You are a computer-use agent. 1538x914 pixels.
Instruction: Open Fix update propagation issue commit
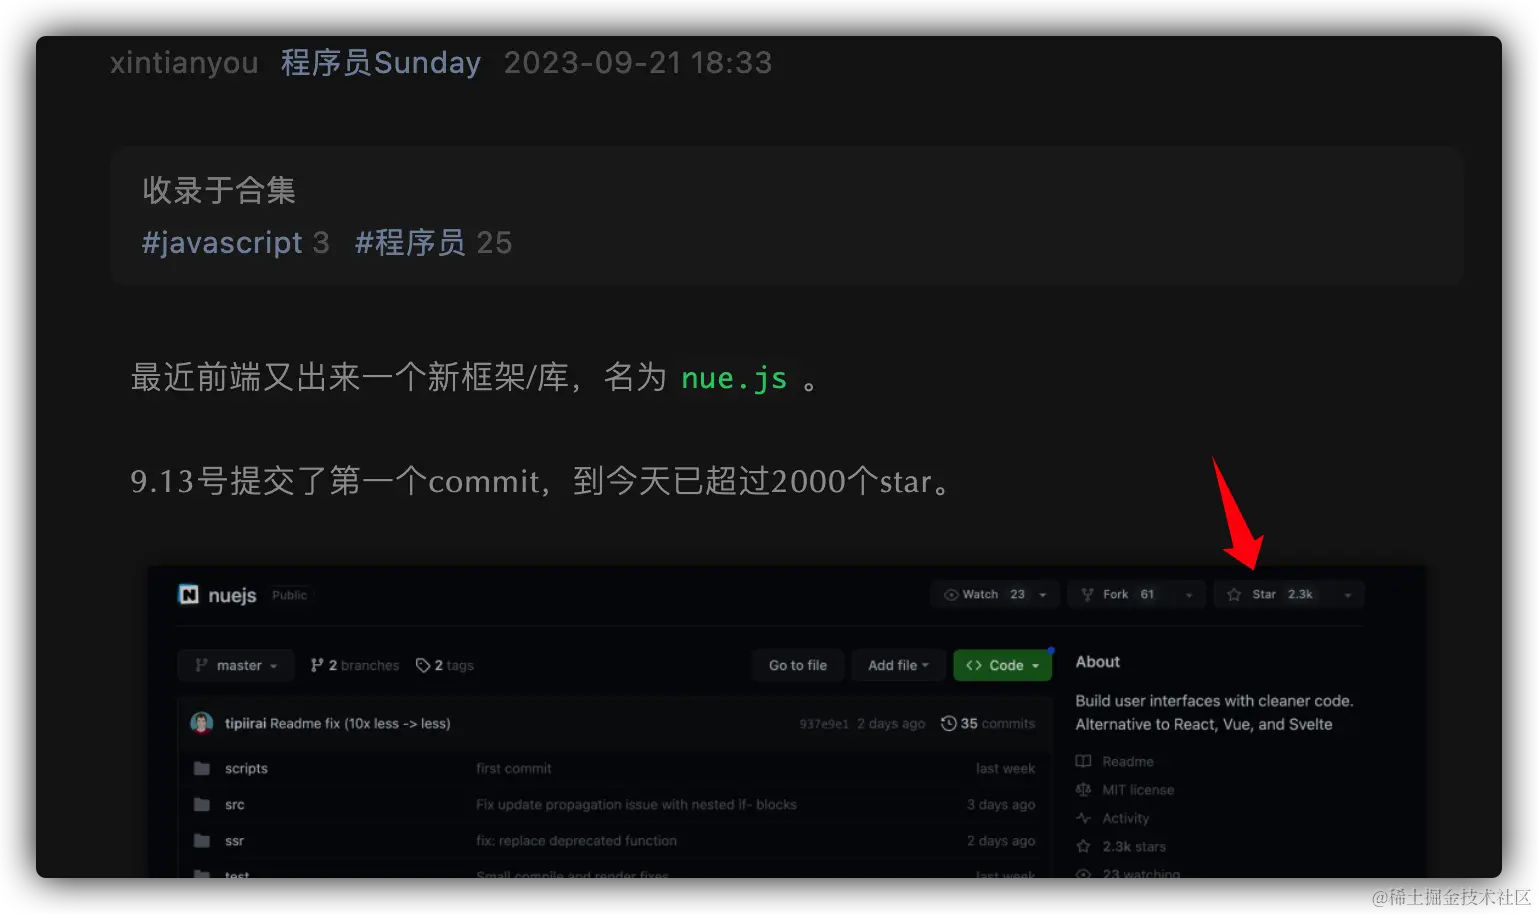point(636,804)
